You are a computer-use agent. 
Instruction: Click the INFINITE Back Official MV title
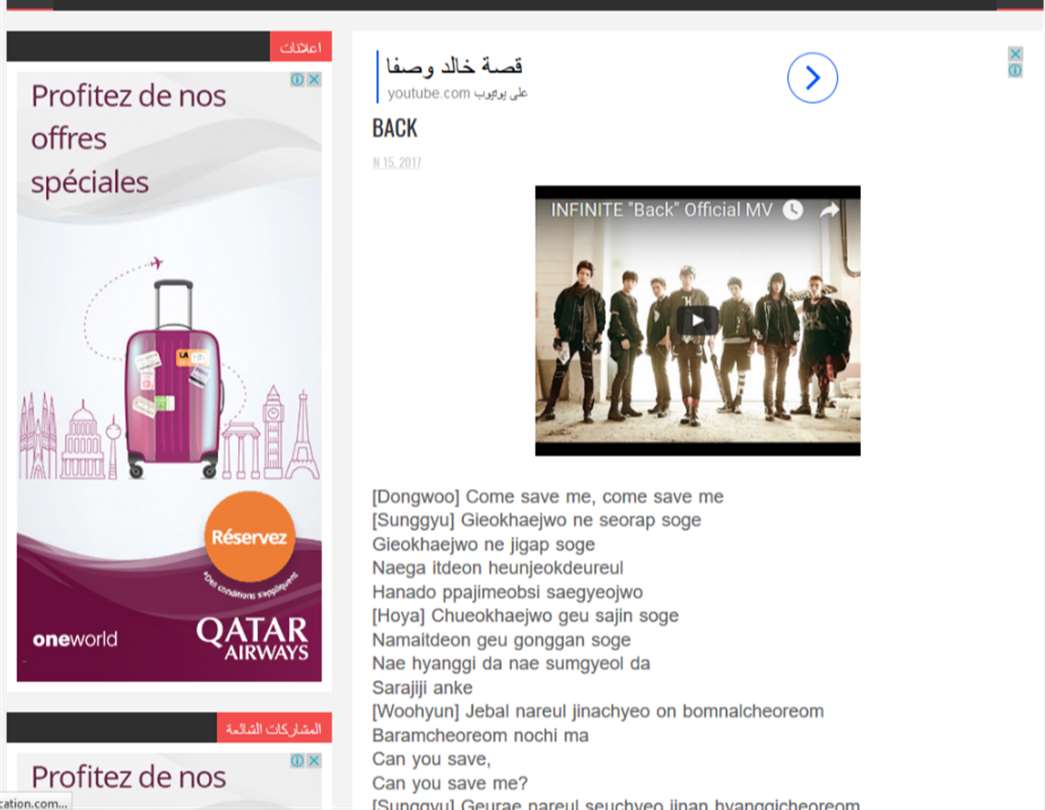point(661,210)
